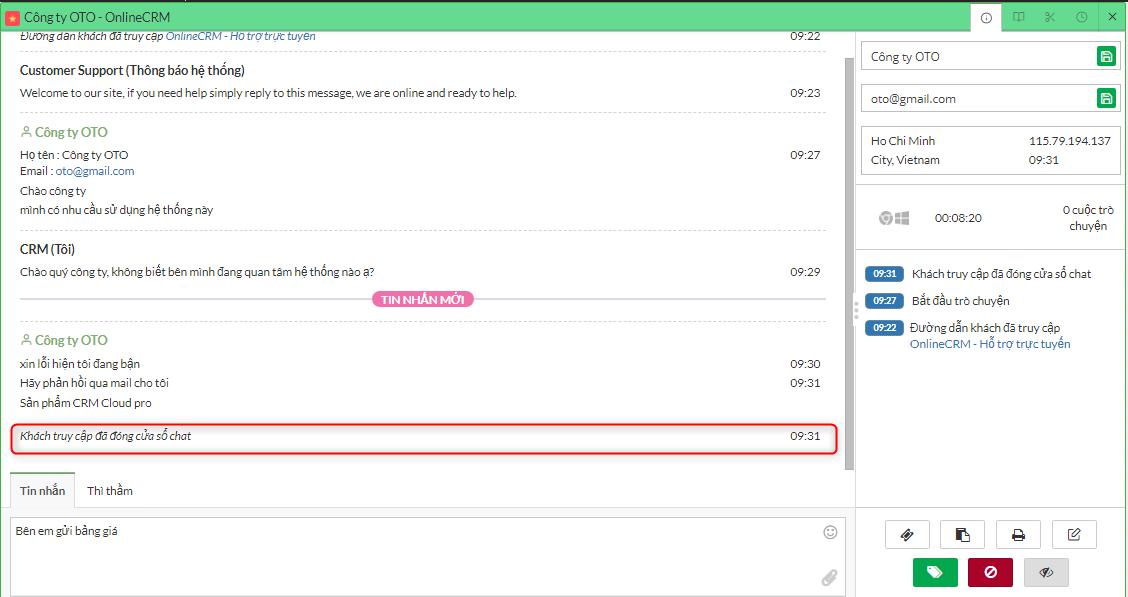Click the 00:08:20 session duration
This screenshot has height=597, width=1128.
pos(958,218)
